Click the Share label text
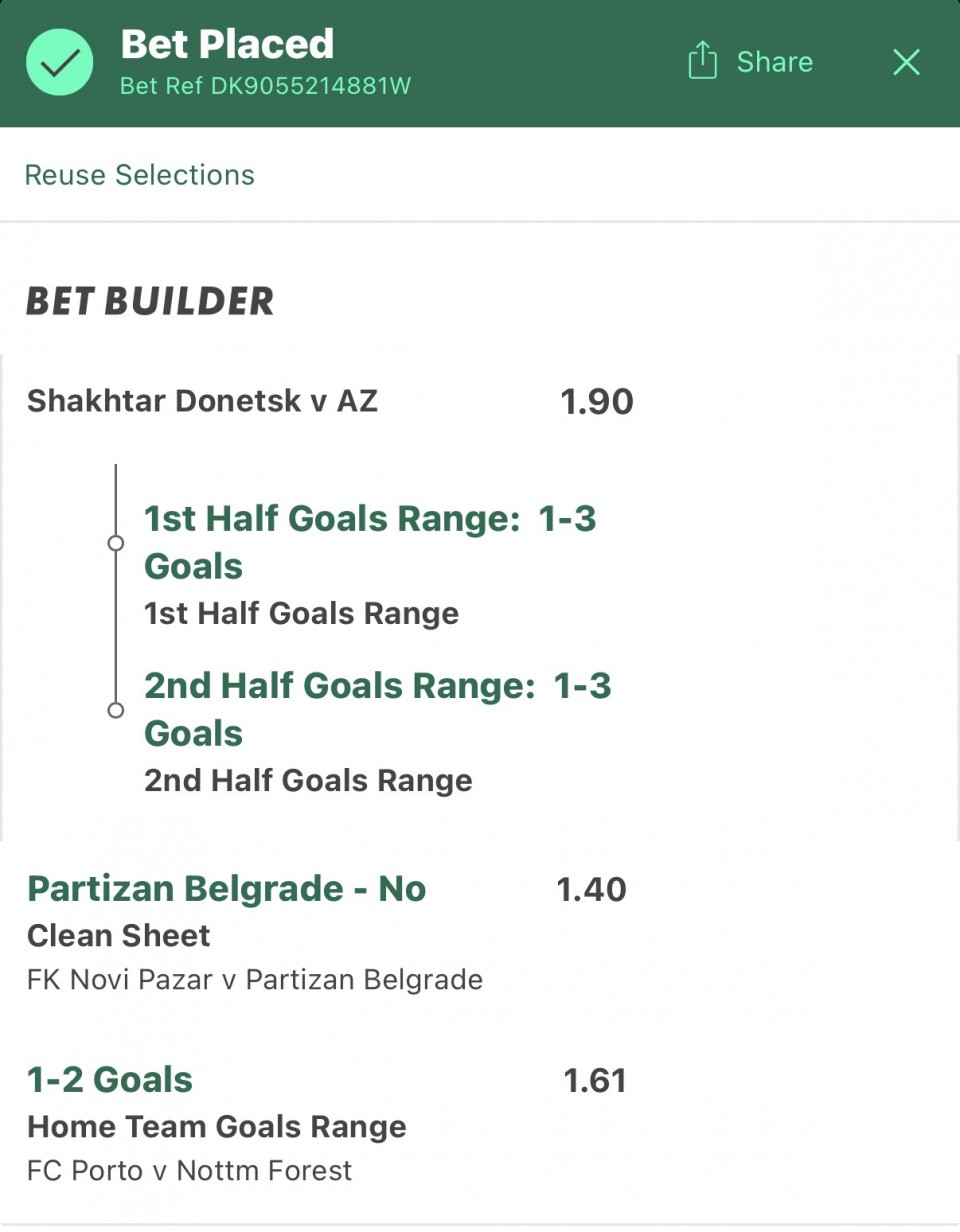 774,62
